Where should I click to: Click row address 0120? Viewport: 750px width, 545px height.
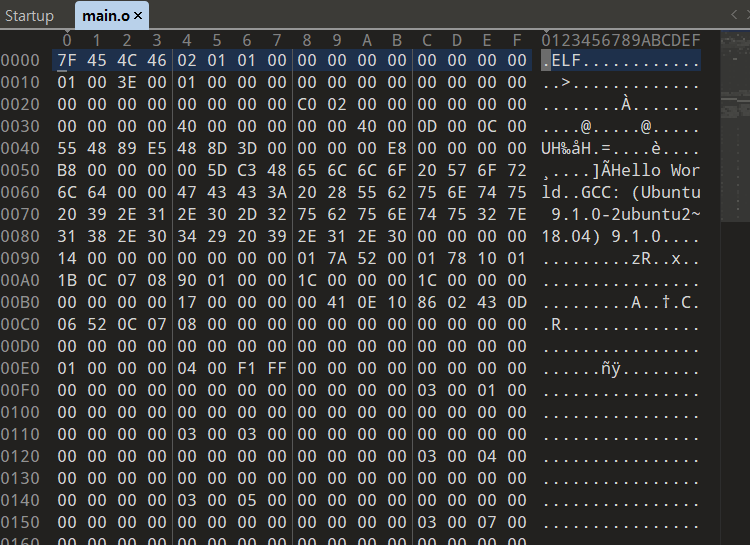pos(20,456)
